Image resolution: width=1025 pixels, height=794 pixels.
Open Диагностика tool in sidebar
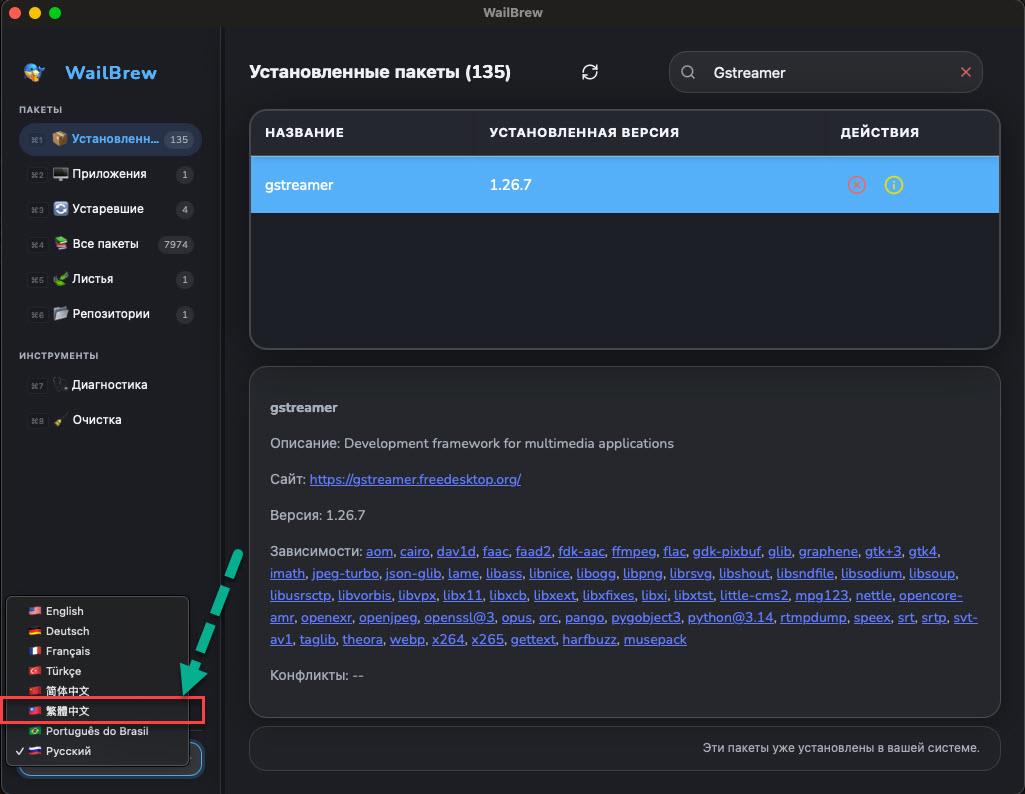[x=109, y=385]
